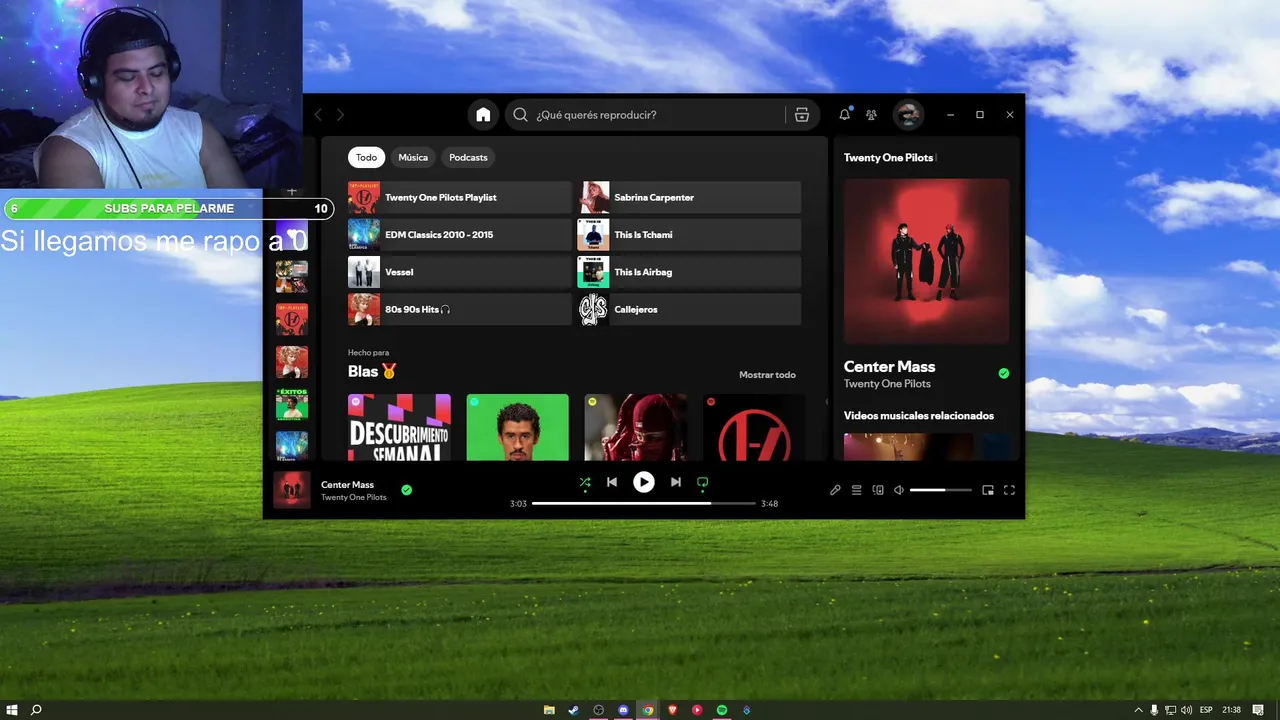Open Descubrimiento Semanal card

[x=399, y=427]
